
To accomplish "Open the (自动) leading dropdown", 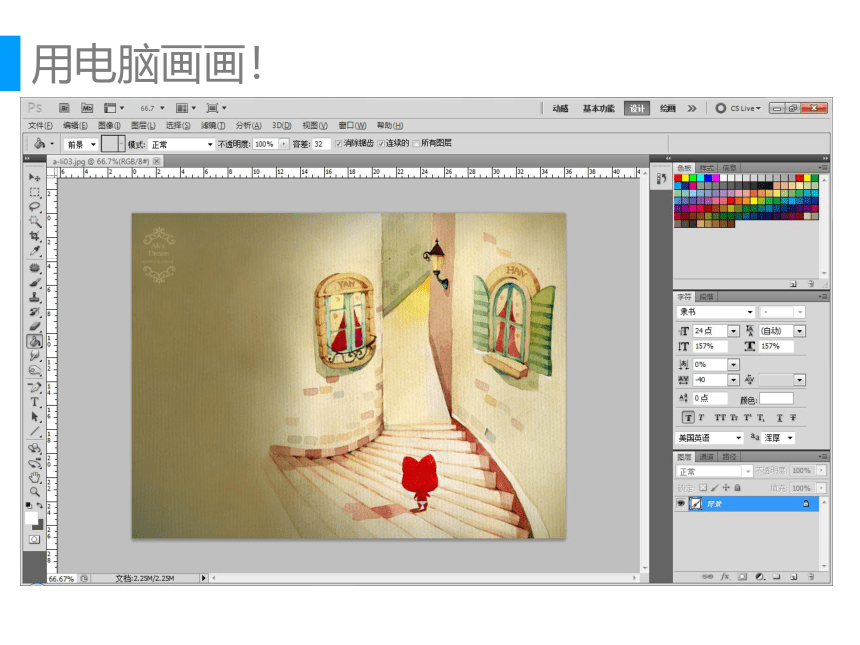I will tap(800, 331).
